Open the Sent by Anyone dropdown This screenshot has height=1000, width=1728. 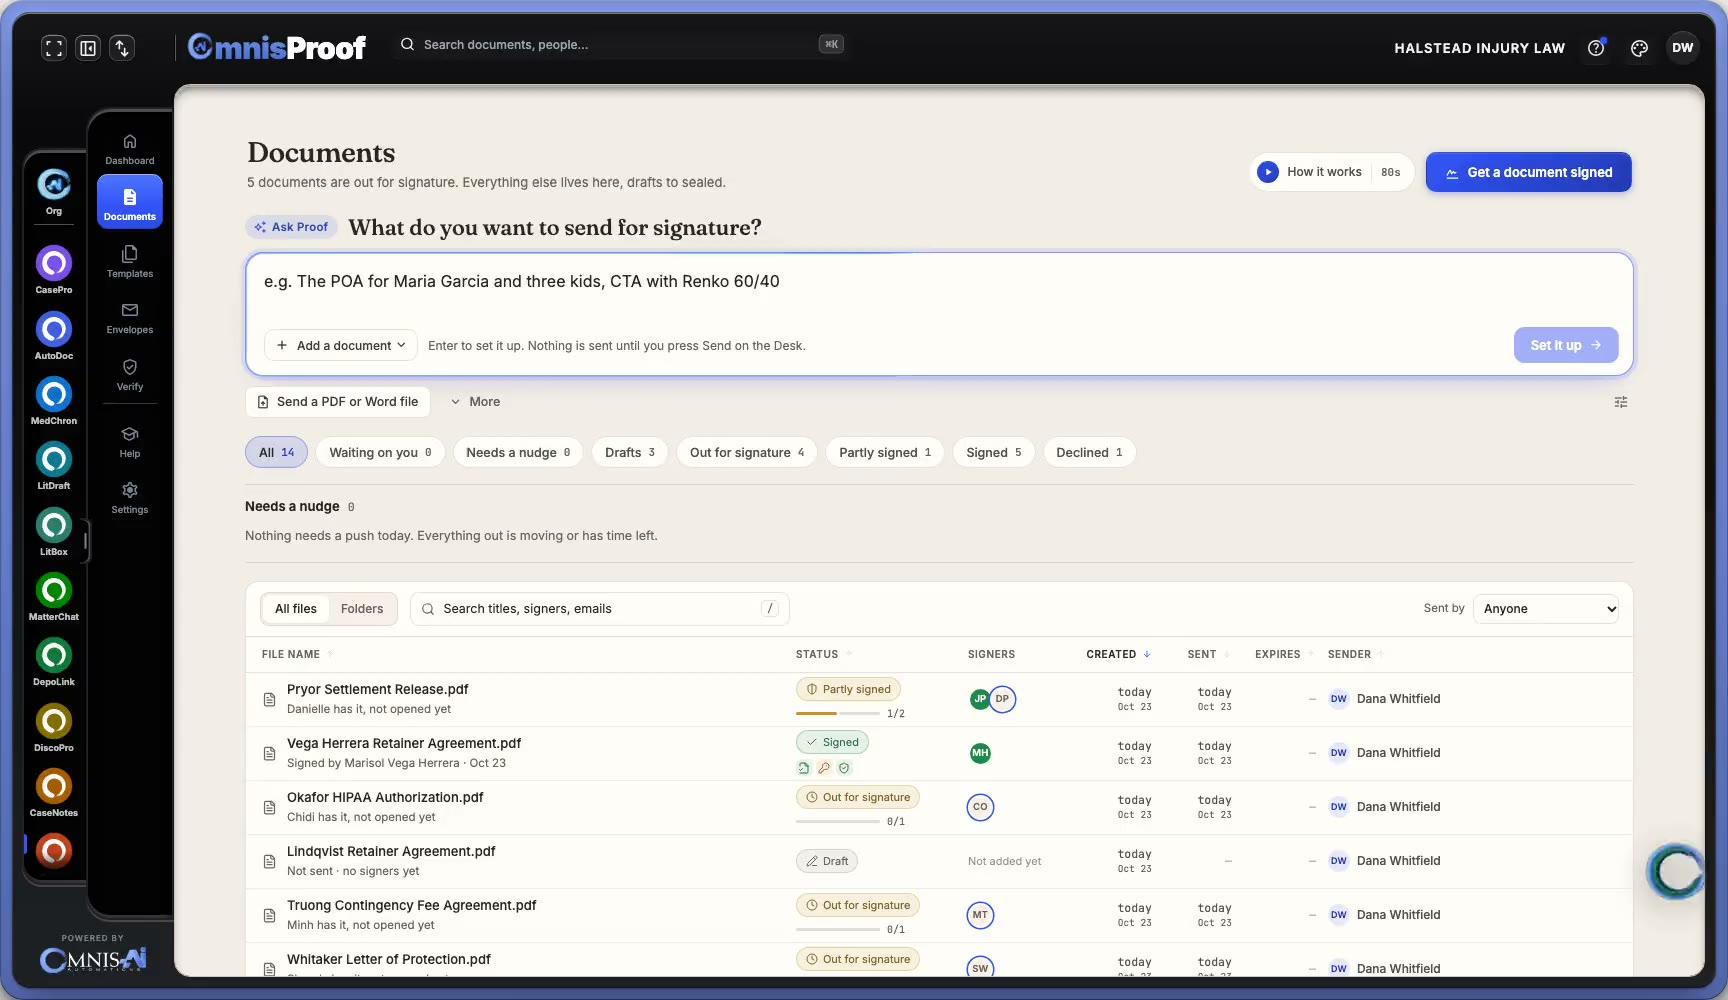(1546, 609)
